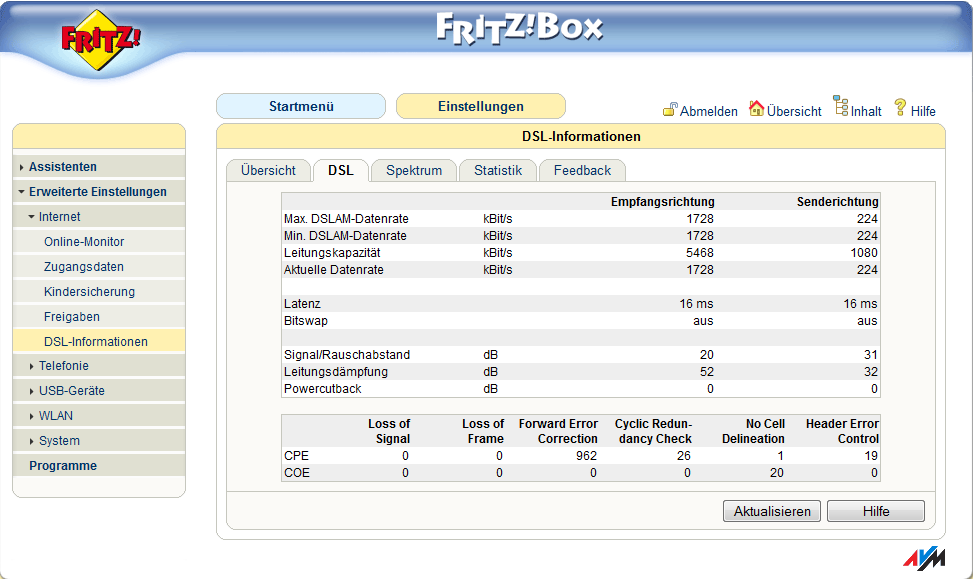973x579 pixels.
Task: Open Assistenten in the sidebar
Action: pos(63,167)
